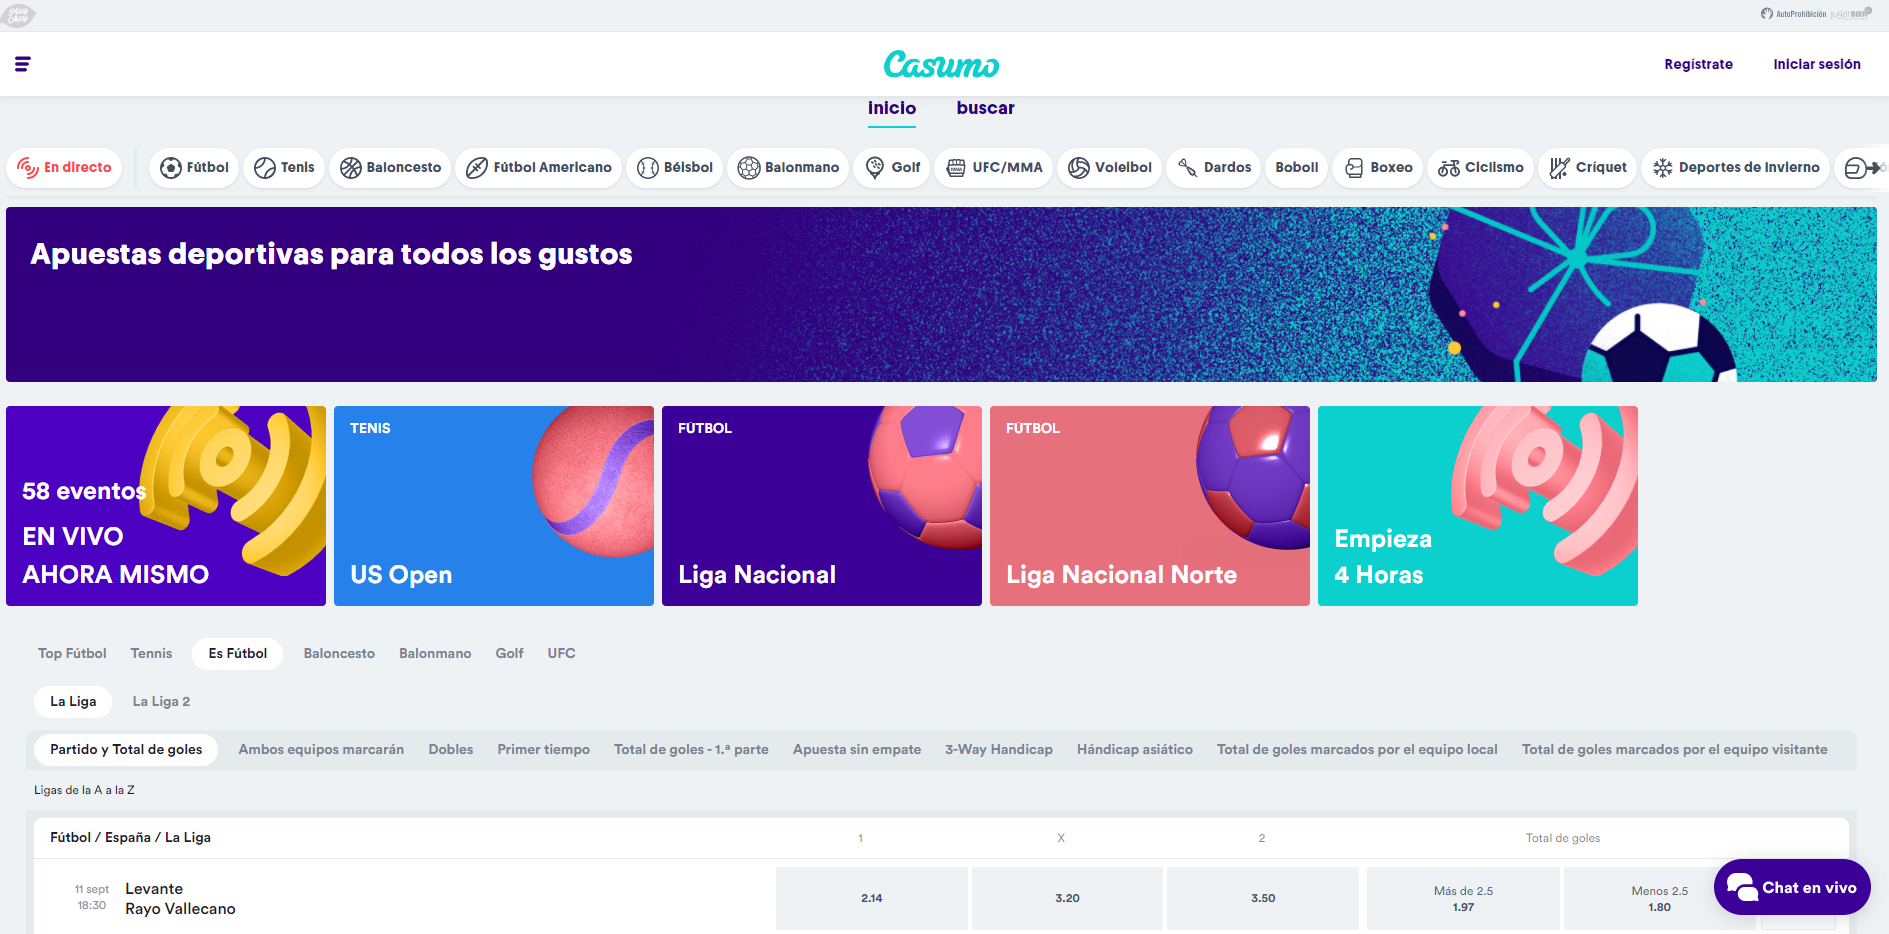
Task: Select the Tenis sport icon
Action: tap(265, 168)
